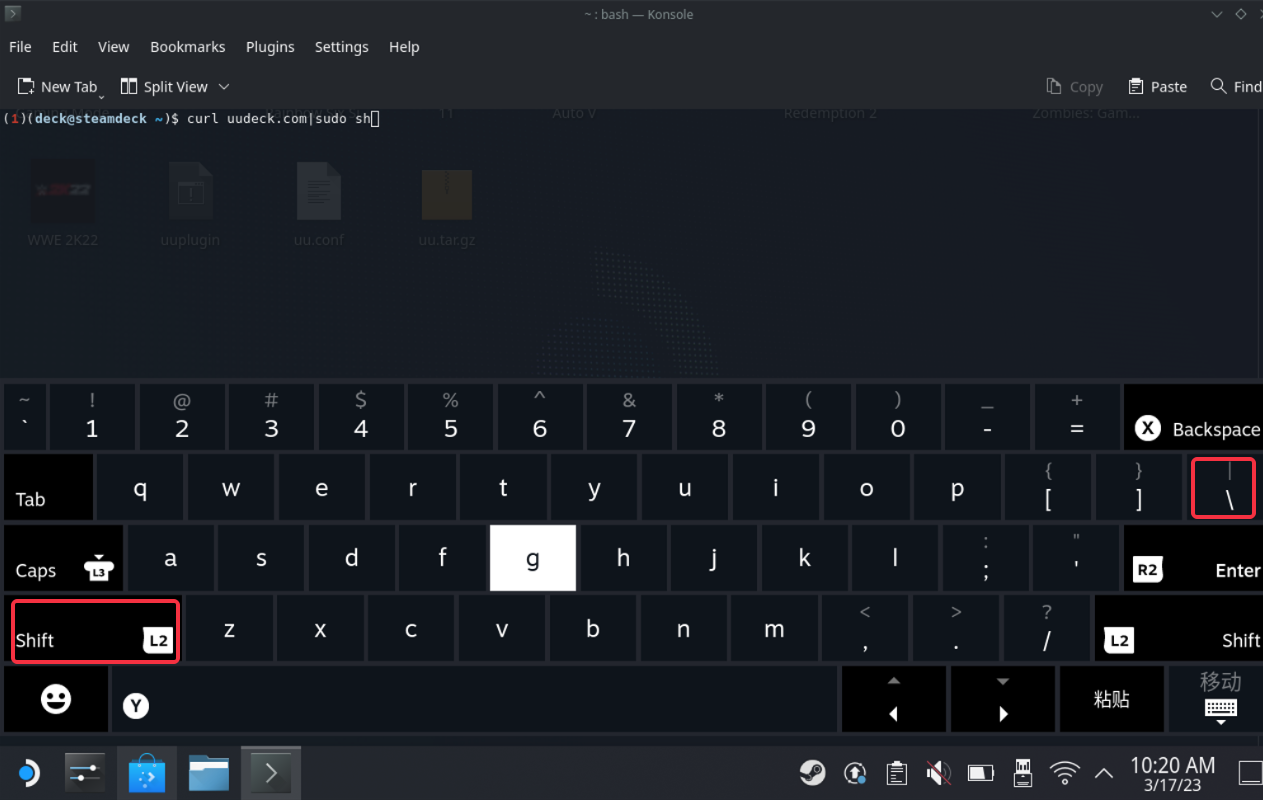Open the emoji picker on the keyboard
Image resolution: width=1263 pixels, height=800 pixels.
pos(56,700)
